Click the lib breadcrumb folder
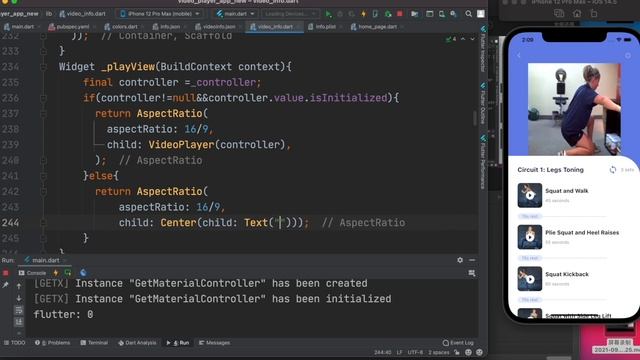The width and height of the screenshot is (640, 360). pyautogui.click(x=49, y=14)
